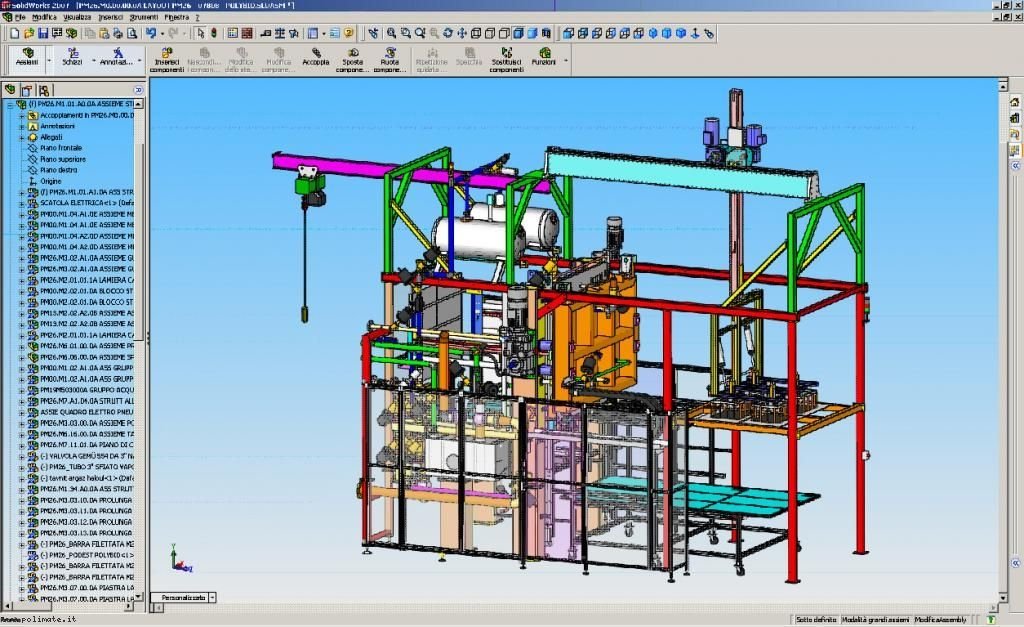Toggle the Sotto definito status indicator
Screen dimensions: 1024x627
[816, 620]
